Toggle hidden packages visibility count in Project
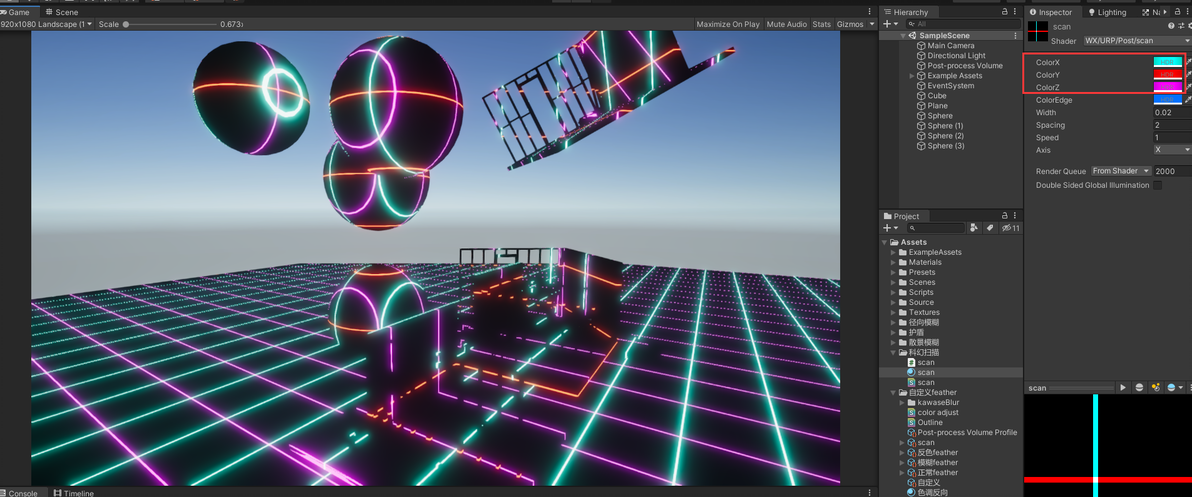1192x497 pixels. click(x=1011, y=228)
